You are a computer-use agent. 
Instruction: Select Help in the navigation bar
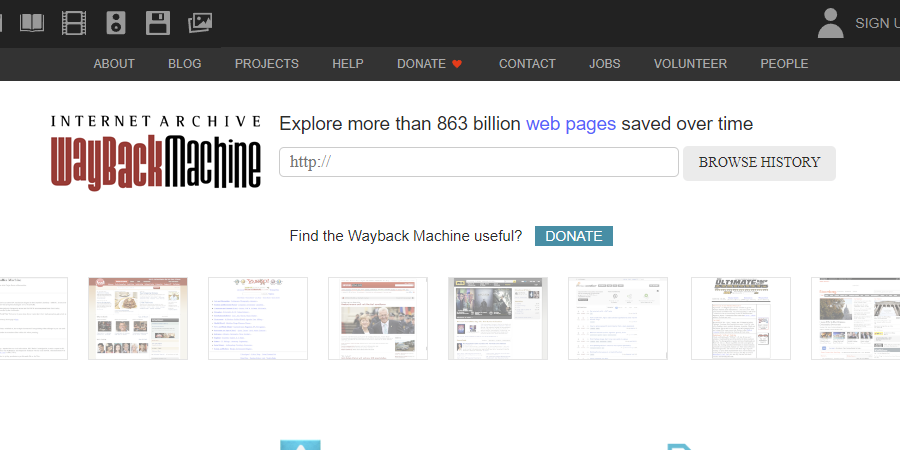click(x=348, y=64)
